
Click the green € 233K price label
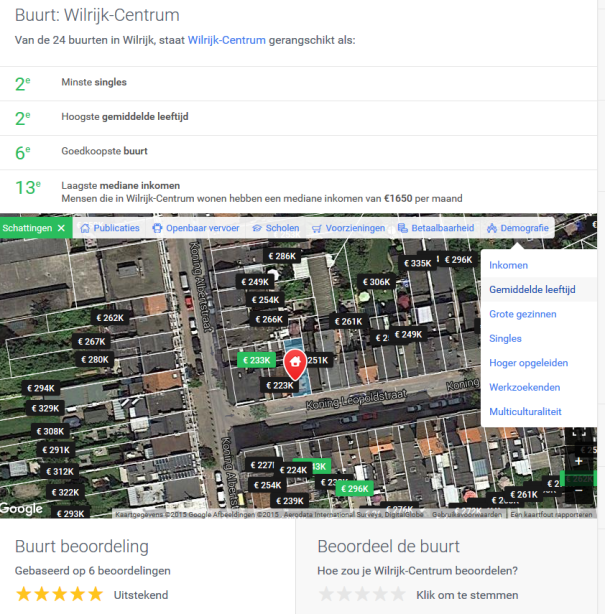click(x=256, y=360)
